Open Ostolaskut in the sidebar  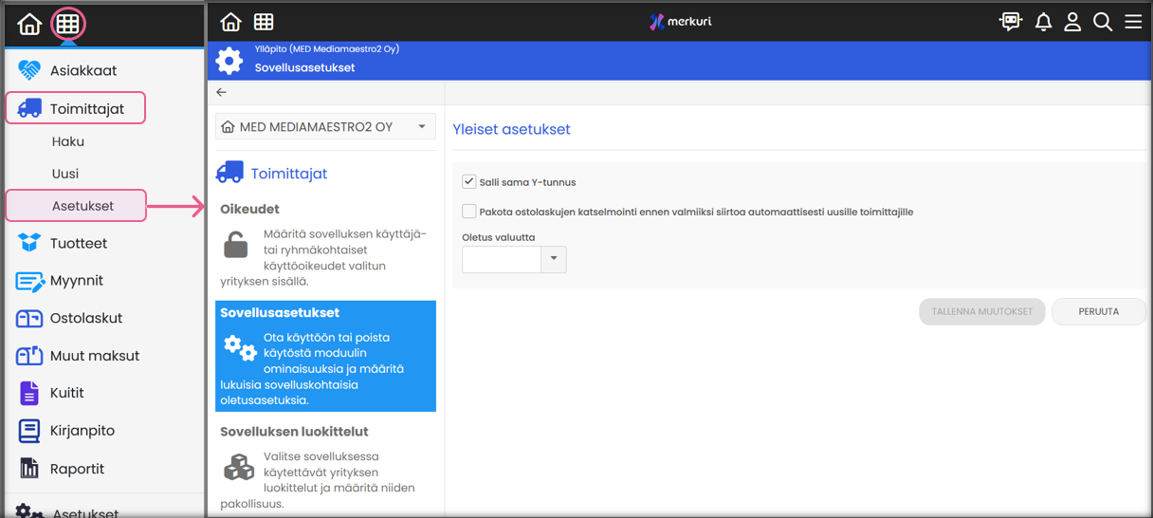86,318
